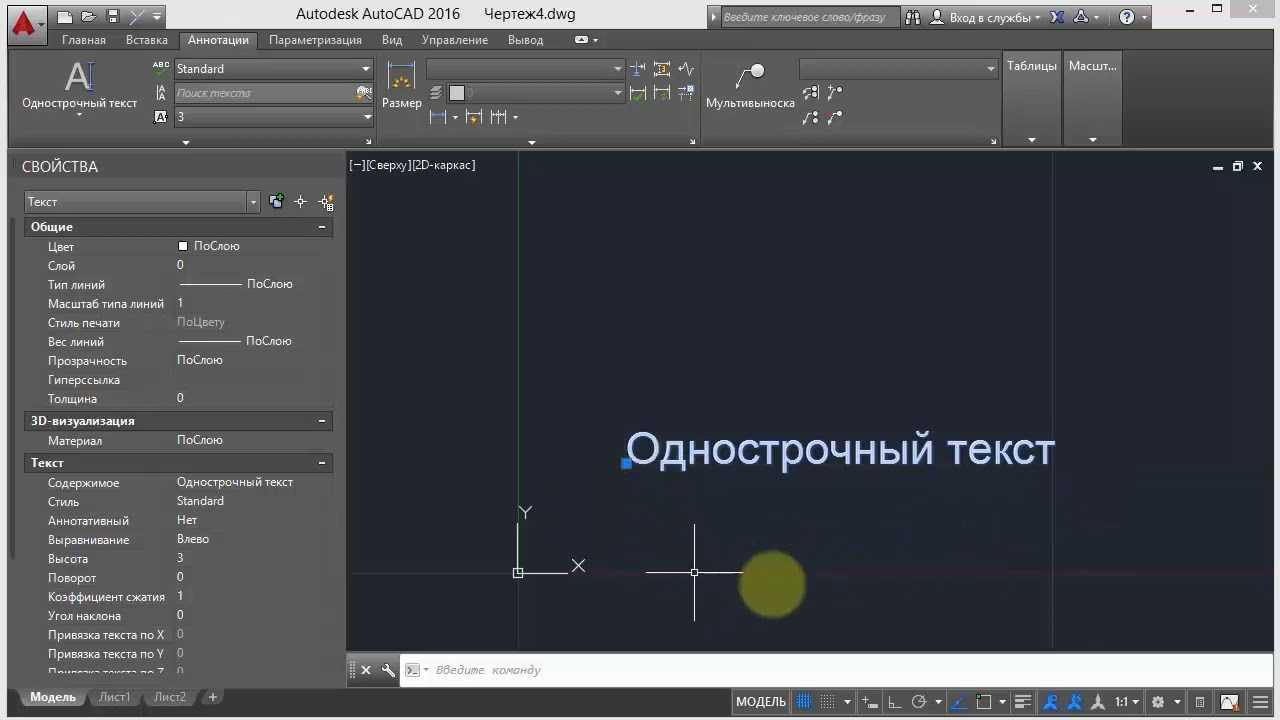Screen dimensions: 1280x720
Task: Click the annotation monitor icon in status bar
Action: pyautogui.click(x=1200, y=702)
